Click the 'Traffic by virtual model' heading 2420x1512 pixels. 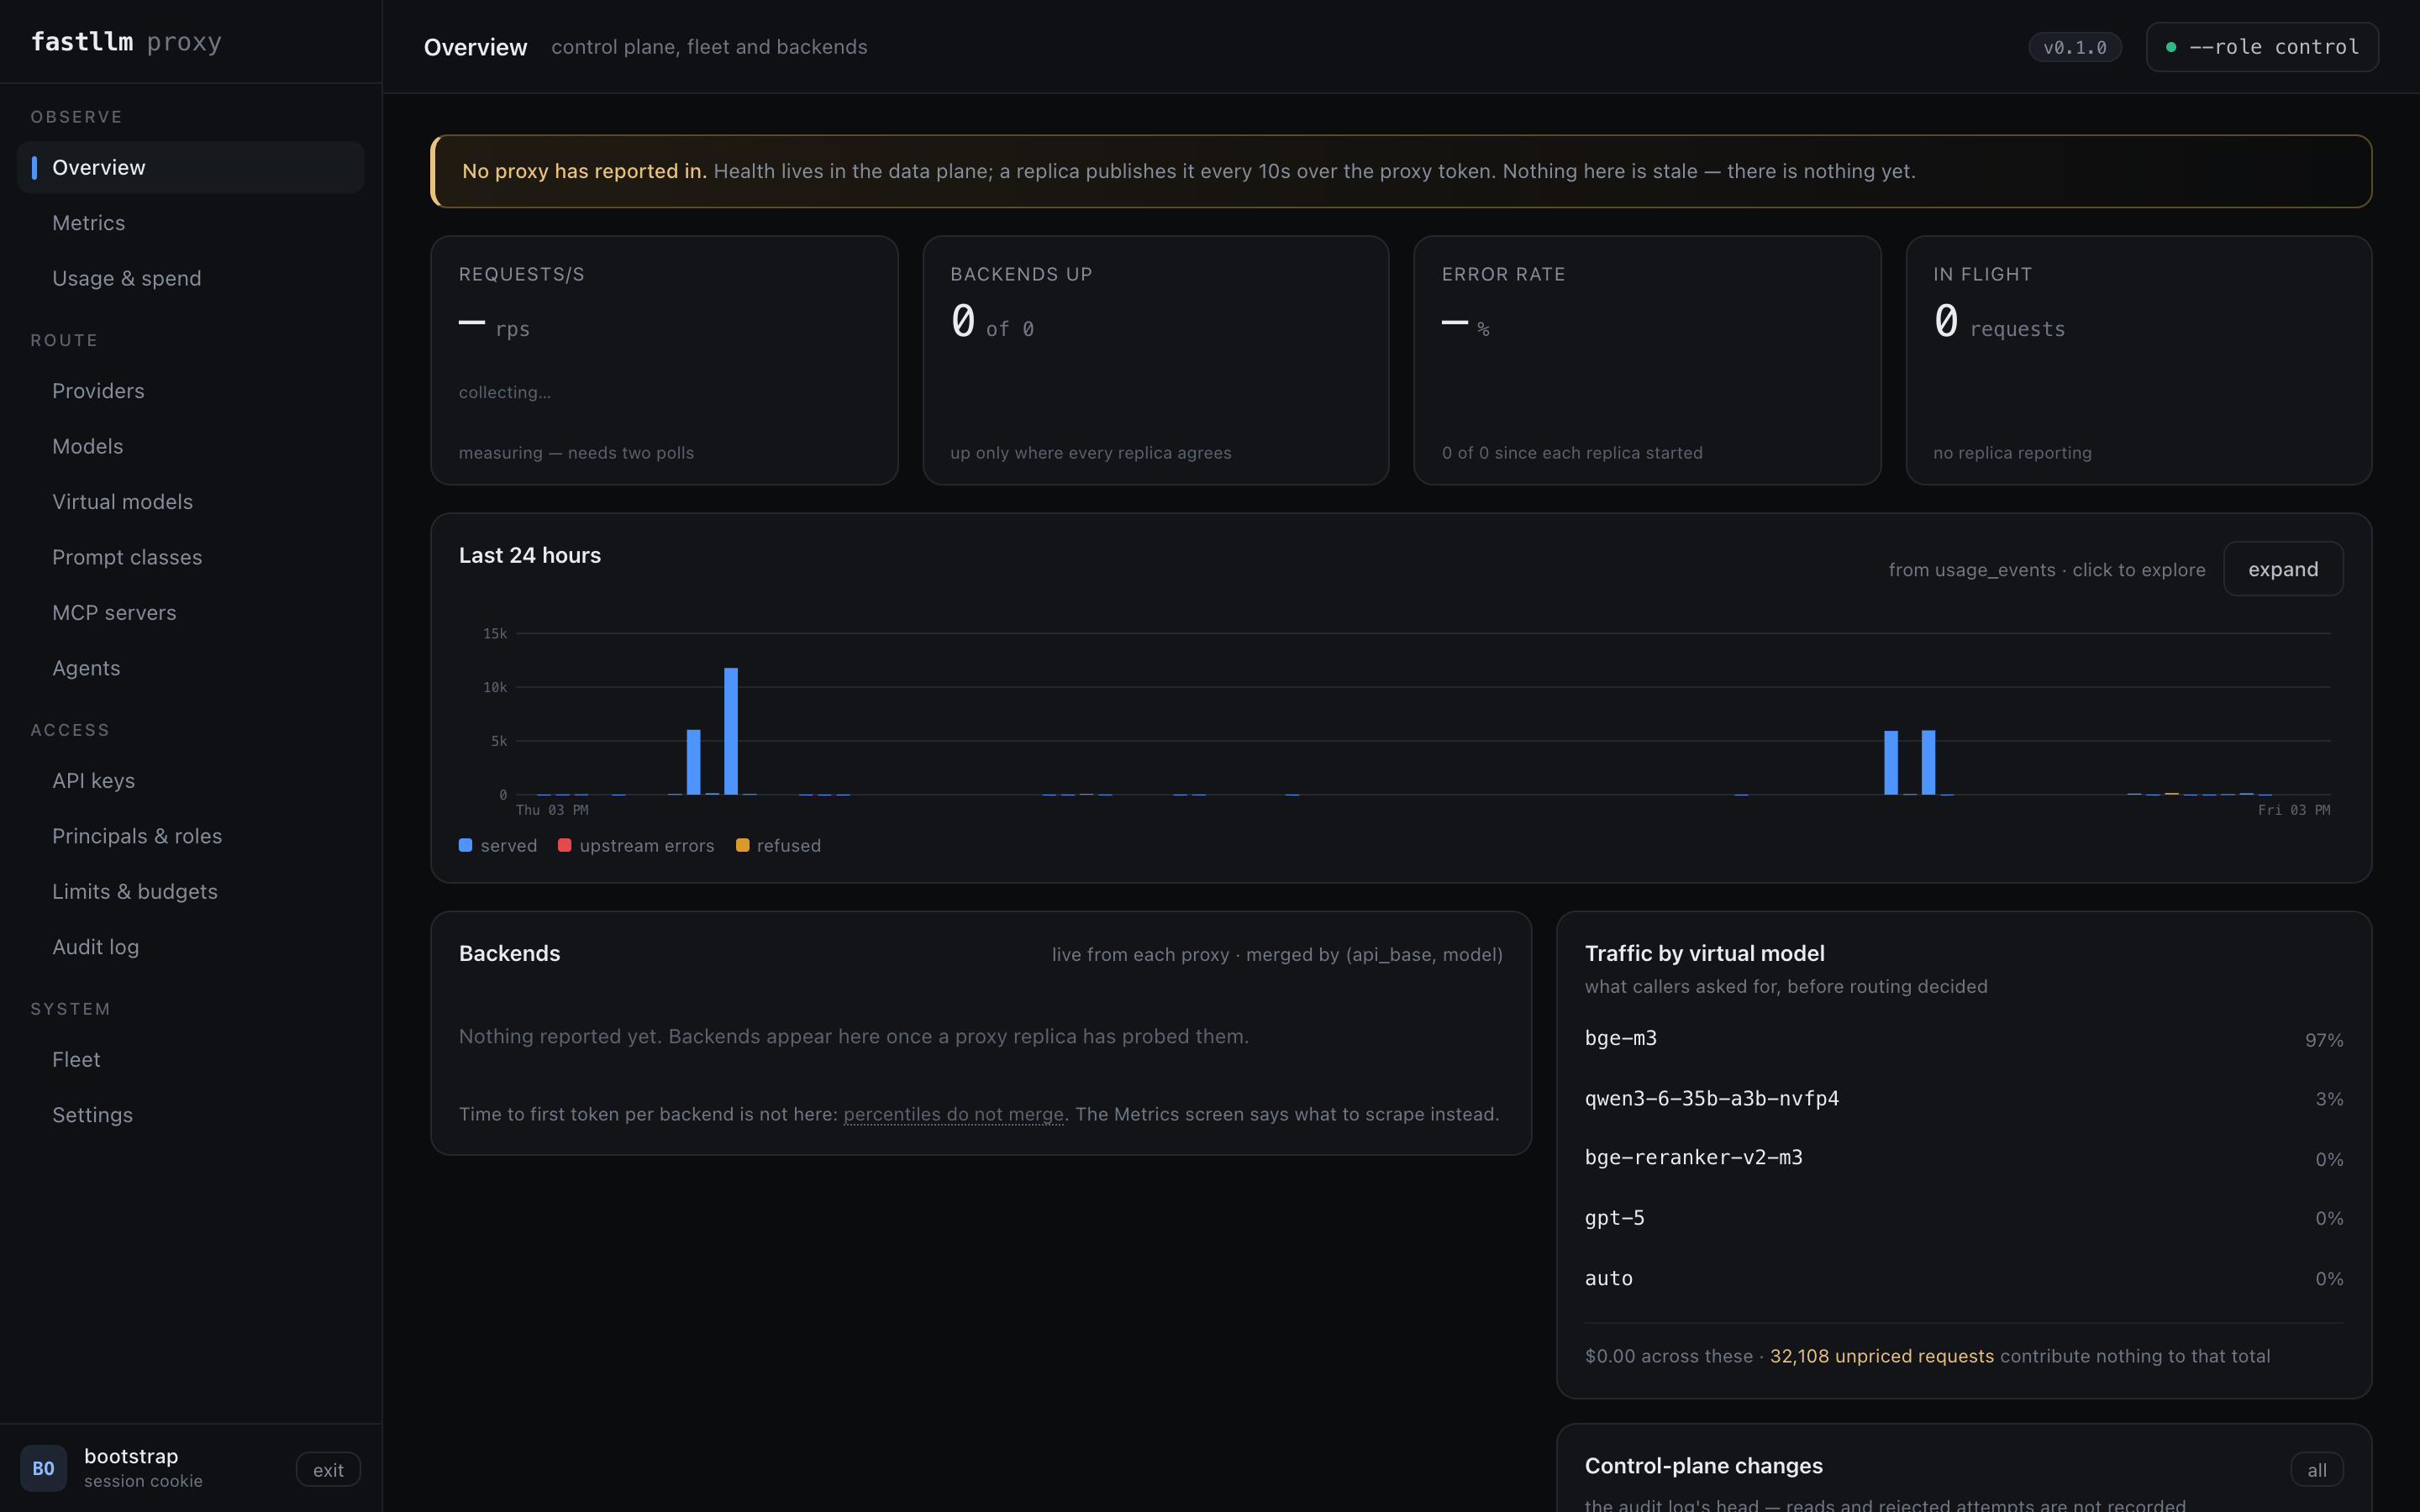point(1704,953)
